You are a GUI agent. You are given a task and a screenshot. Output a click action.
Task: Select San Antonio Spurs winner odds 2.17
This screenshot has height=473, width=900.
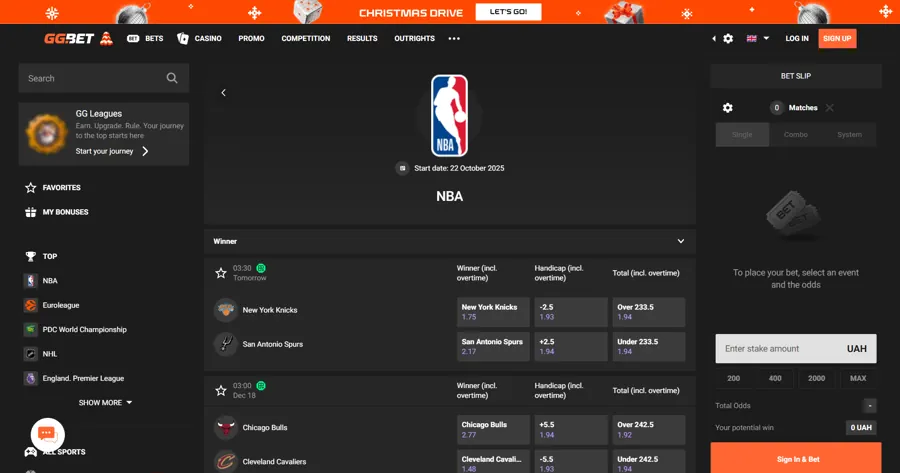coord(493,346)
